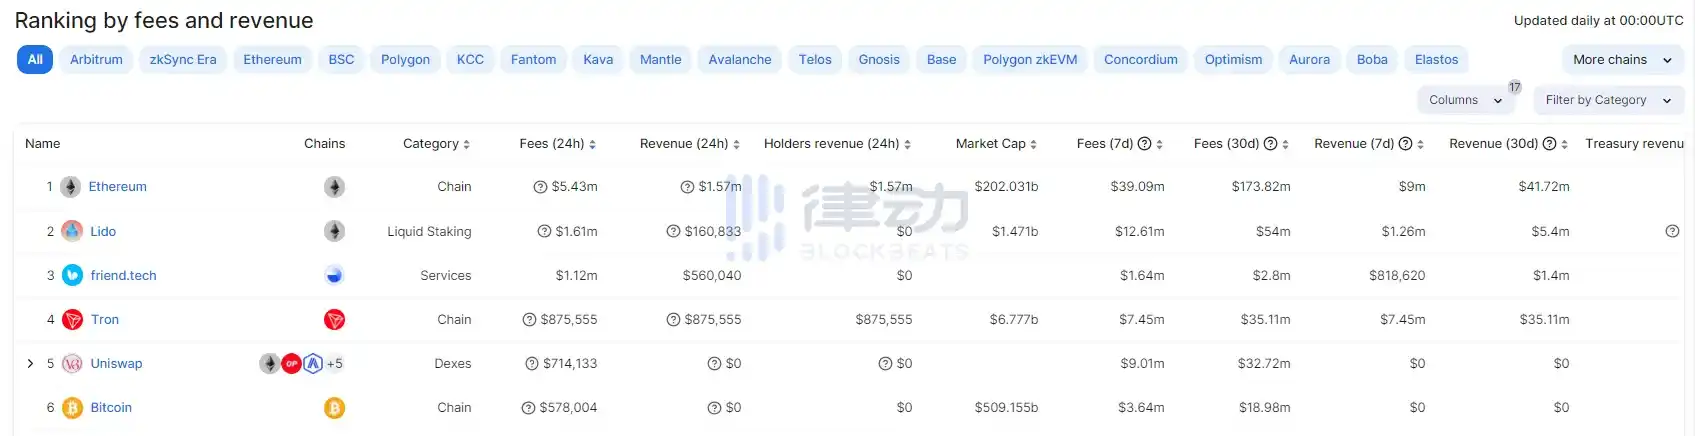This screenshot has height=436, width=1695.
Task: Click the help icon beside Uniswap's $714,133 fees
Action: point(532,363)
